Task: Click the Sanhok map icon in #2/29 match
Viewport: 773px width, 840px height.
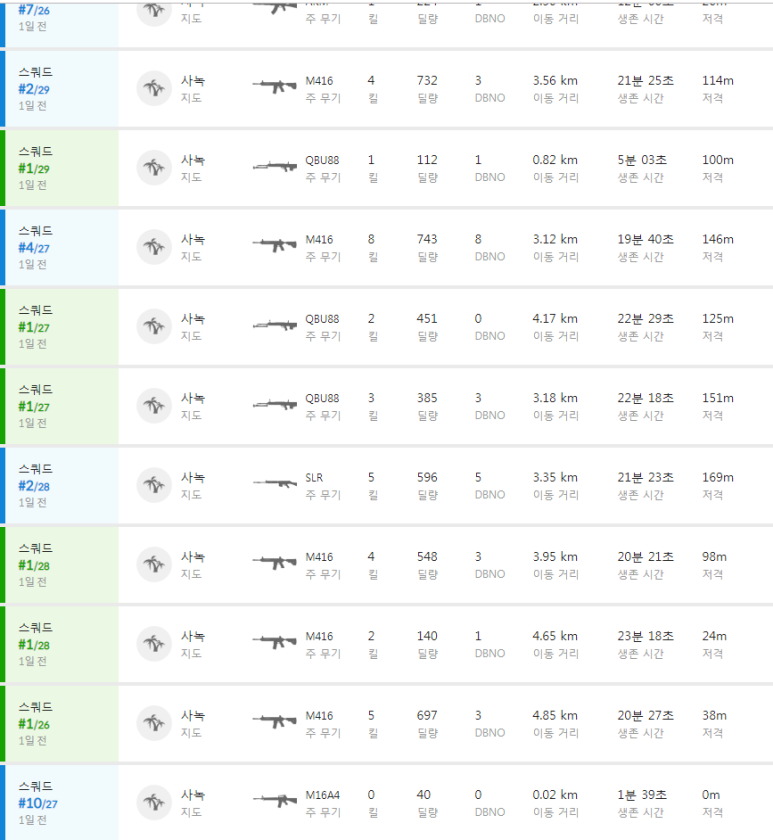Action: (154, 89)
